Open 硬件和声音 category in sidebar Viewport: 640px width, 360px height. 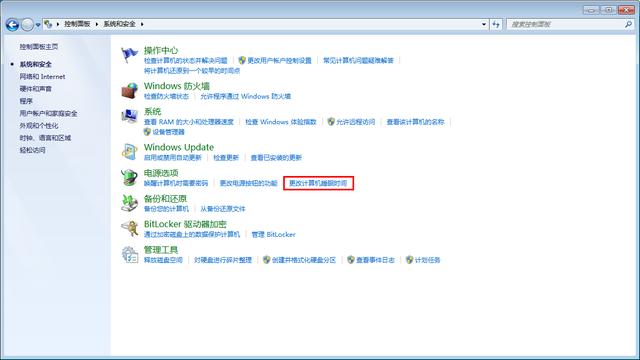(x=36, y=89)
